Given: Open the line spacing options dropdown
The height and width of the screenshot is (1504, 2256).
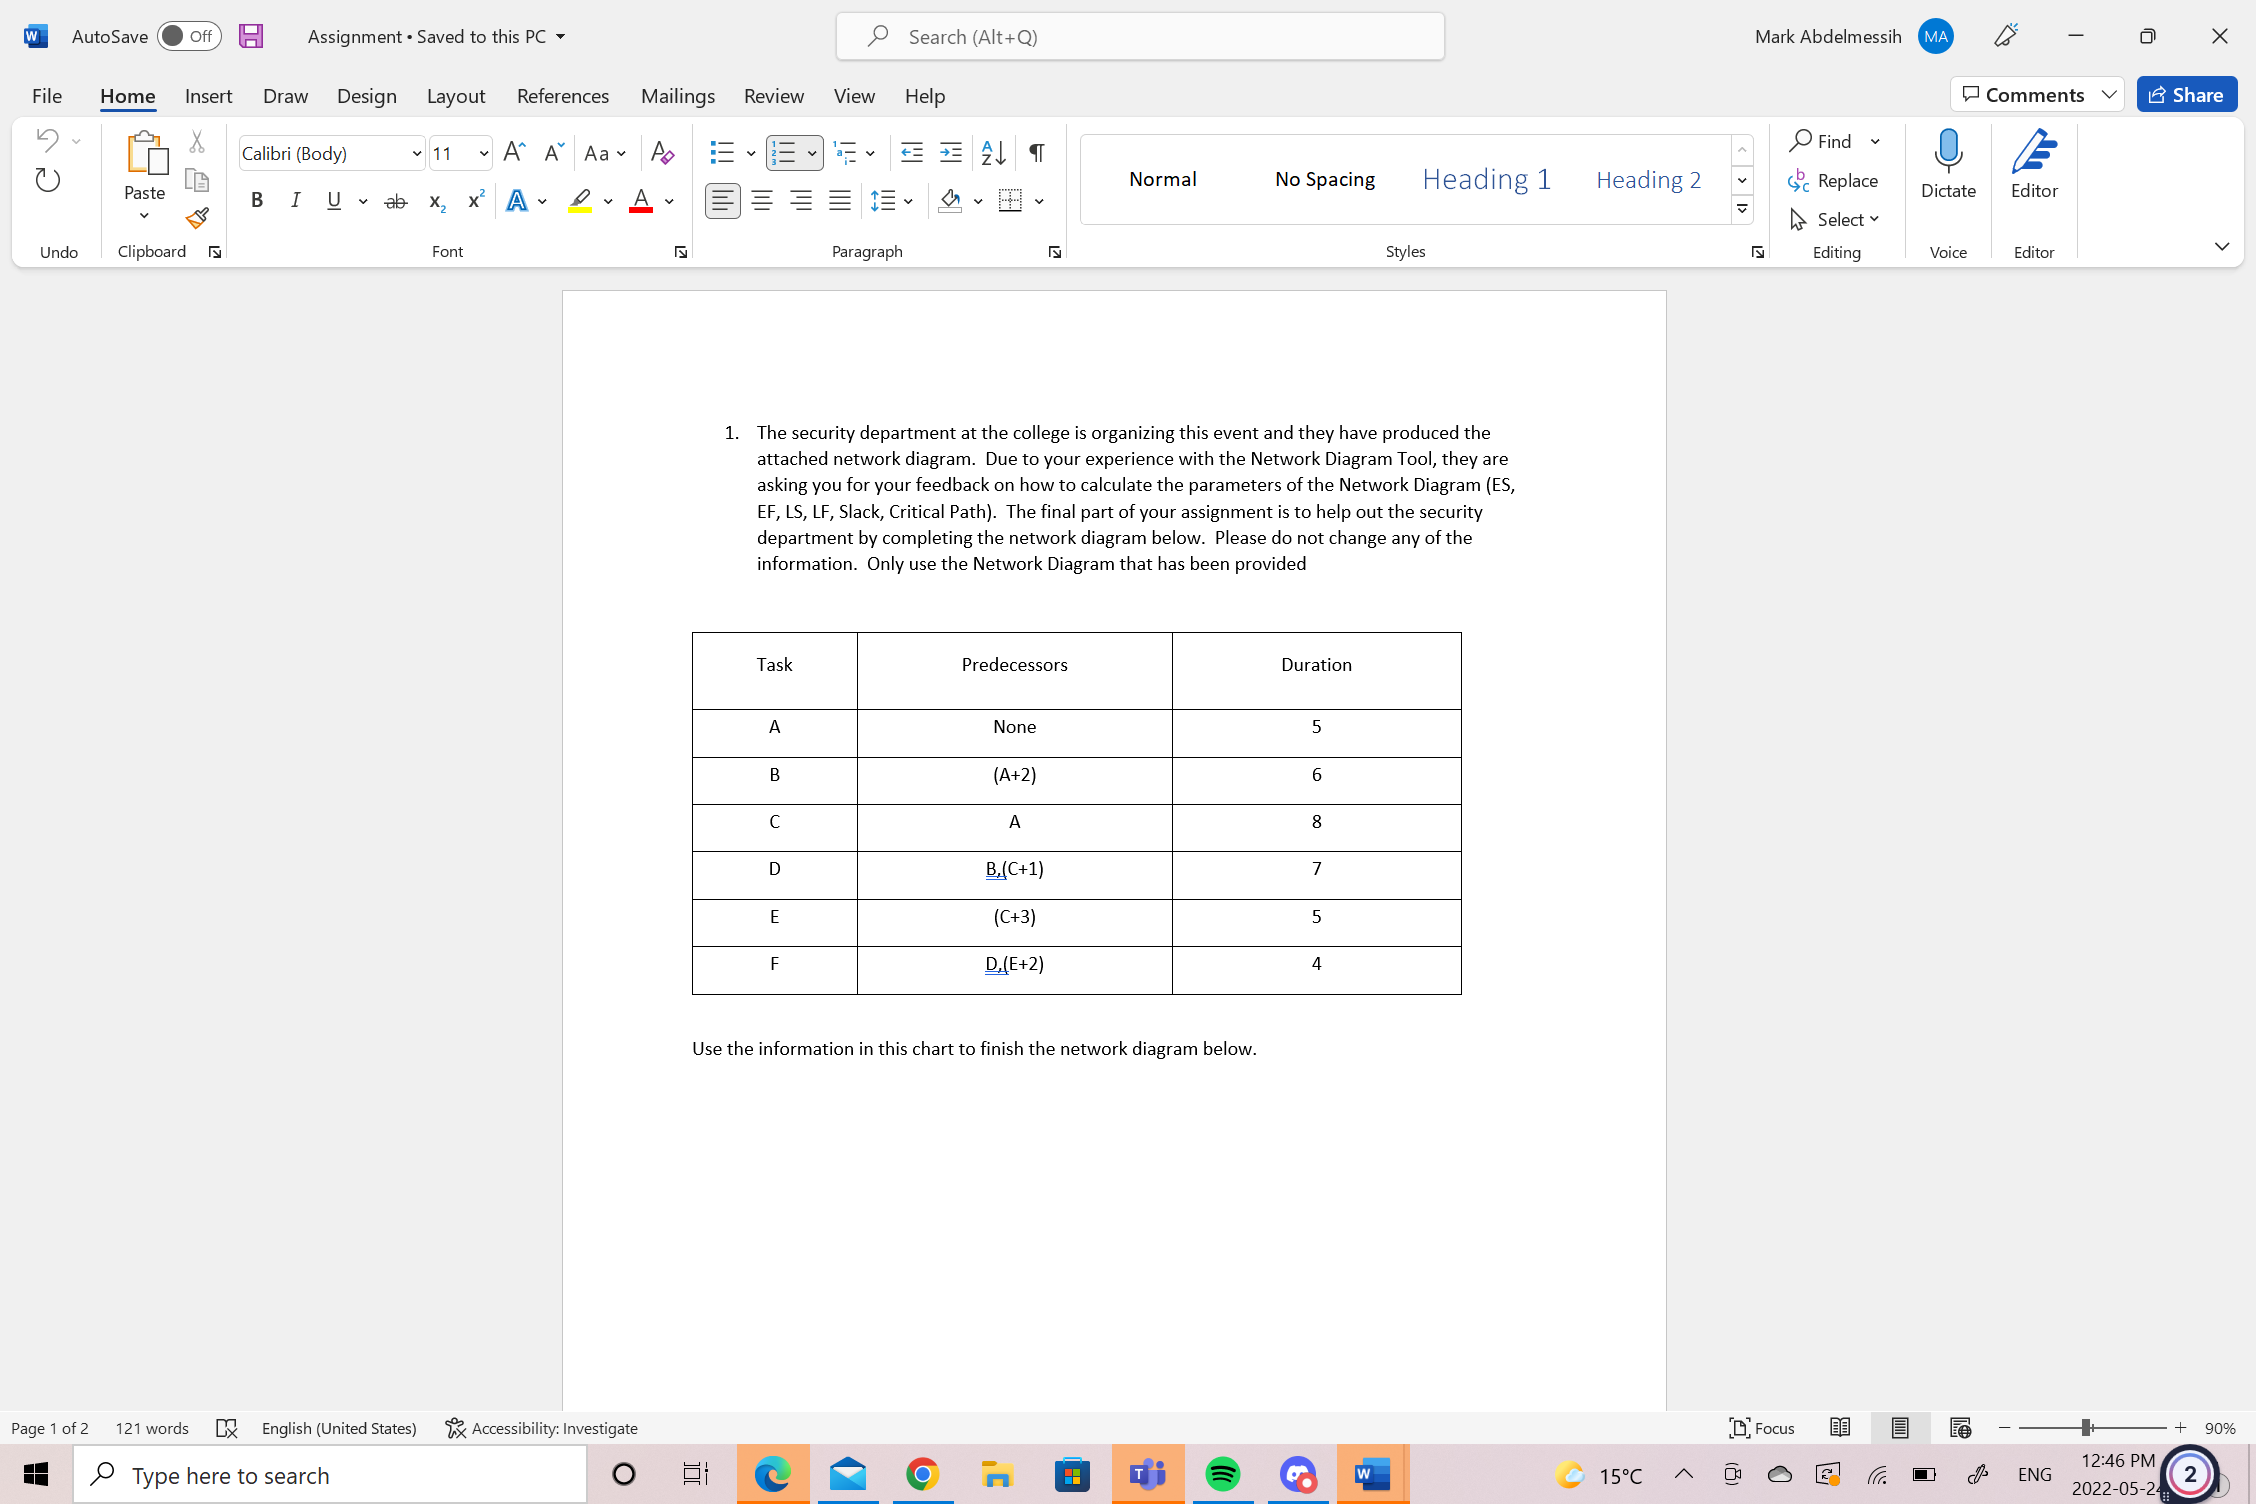Looking at the screenshot, I should click(909, 201).
